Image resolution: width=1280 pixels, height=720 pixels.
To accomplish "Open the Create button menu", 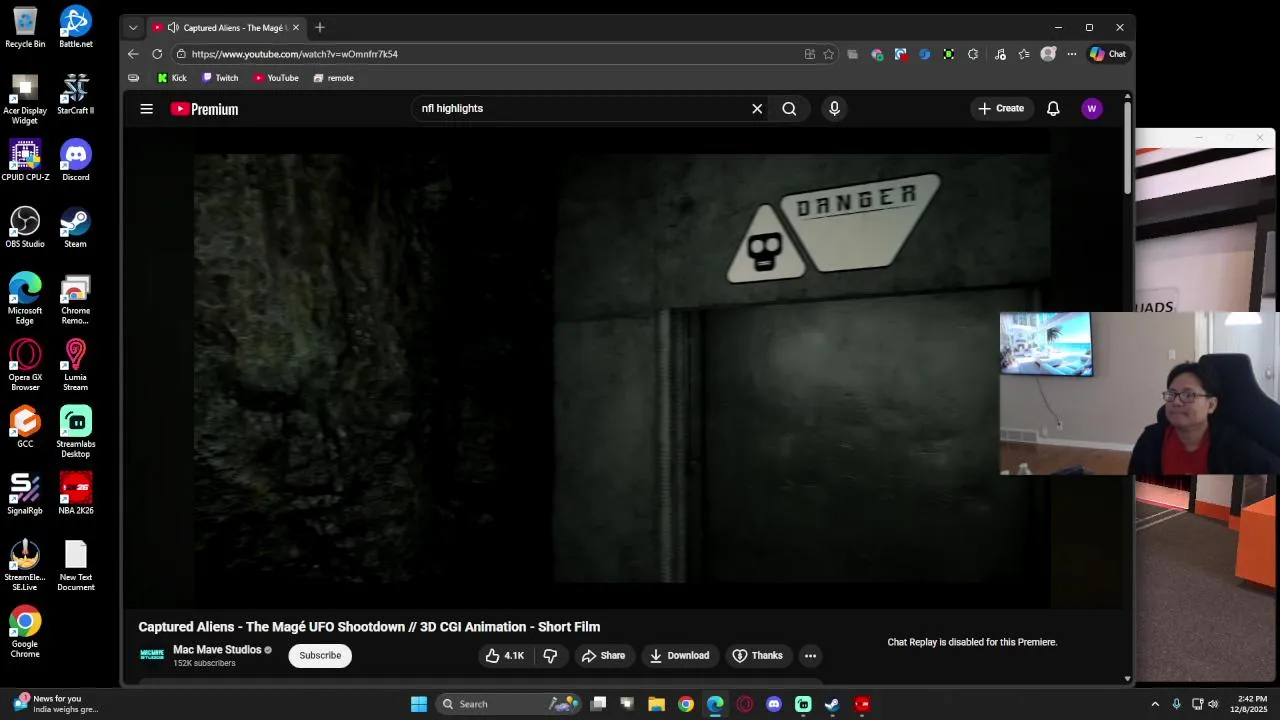I will (x=1001, y=109).
